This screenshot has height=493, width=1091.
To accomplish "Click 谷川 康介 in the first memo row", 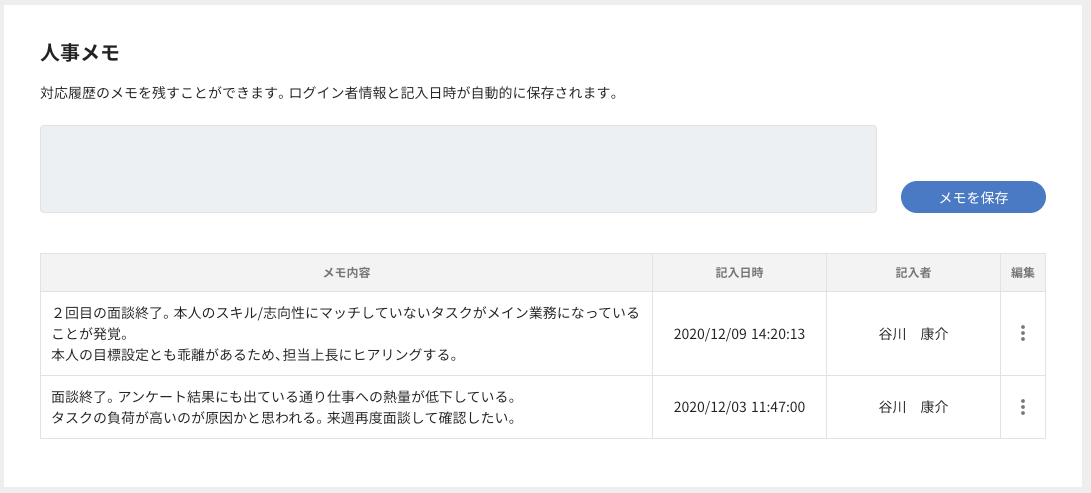I will click(913, 333).
